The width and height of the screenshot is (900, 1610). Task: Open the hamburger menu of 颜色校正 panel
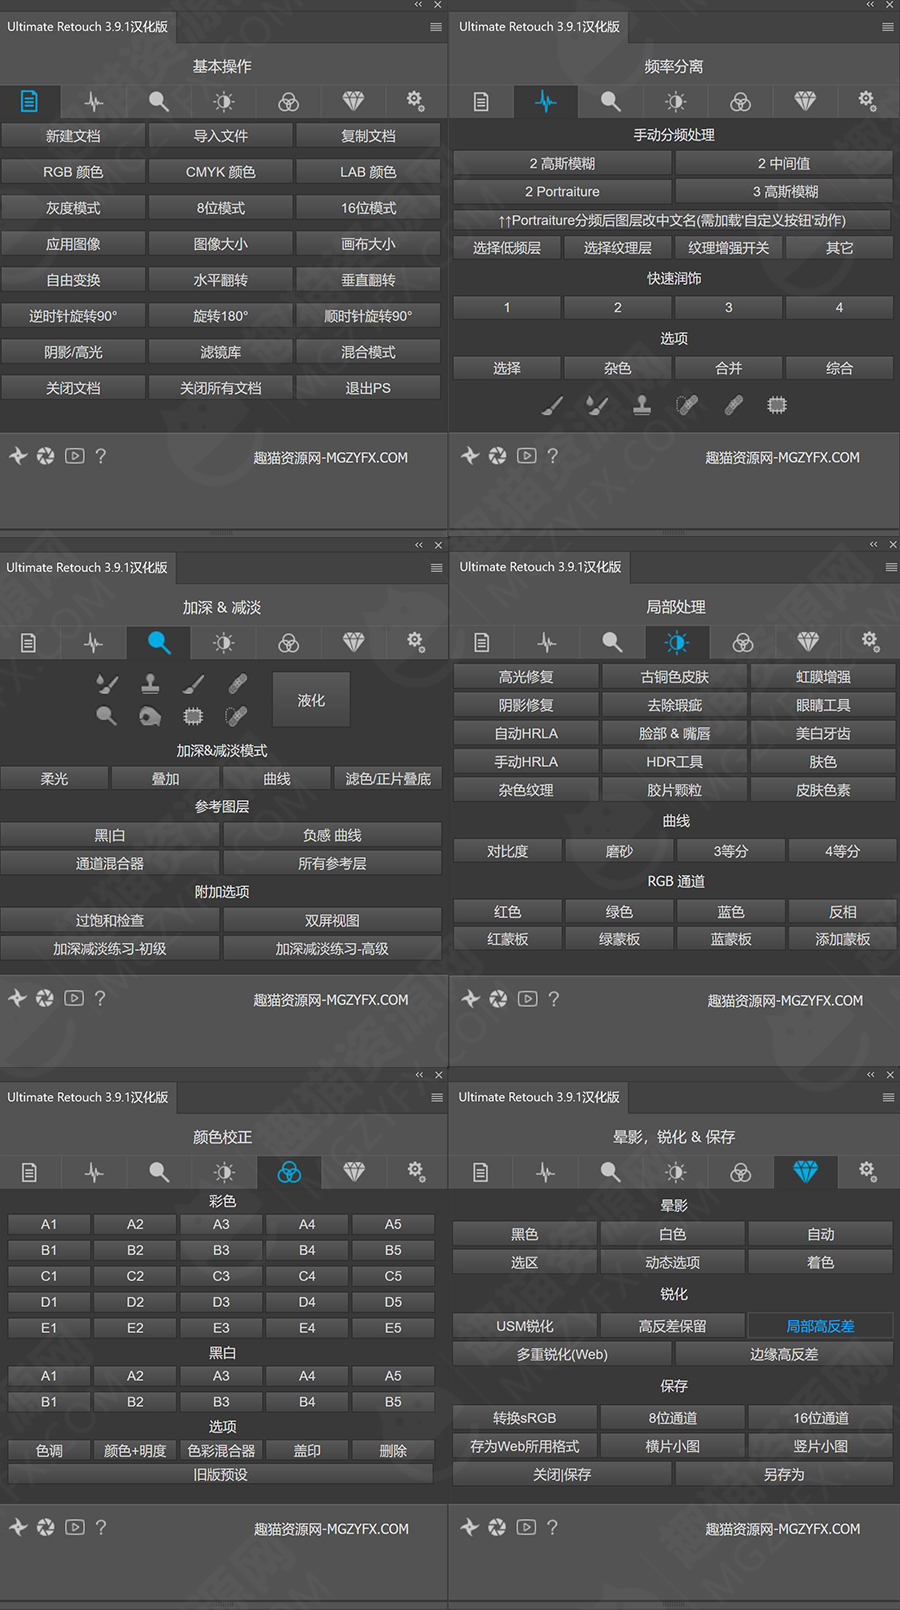click(437, 1097)
